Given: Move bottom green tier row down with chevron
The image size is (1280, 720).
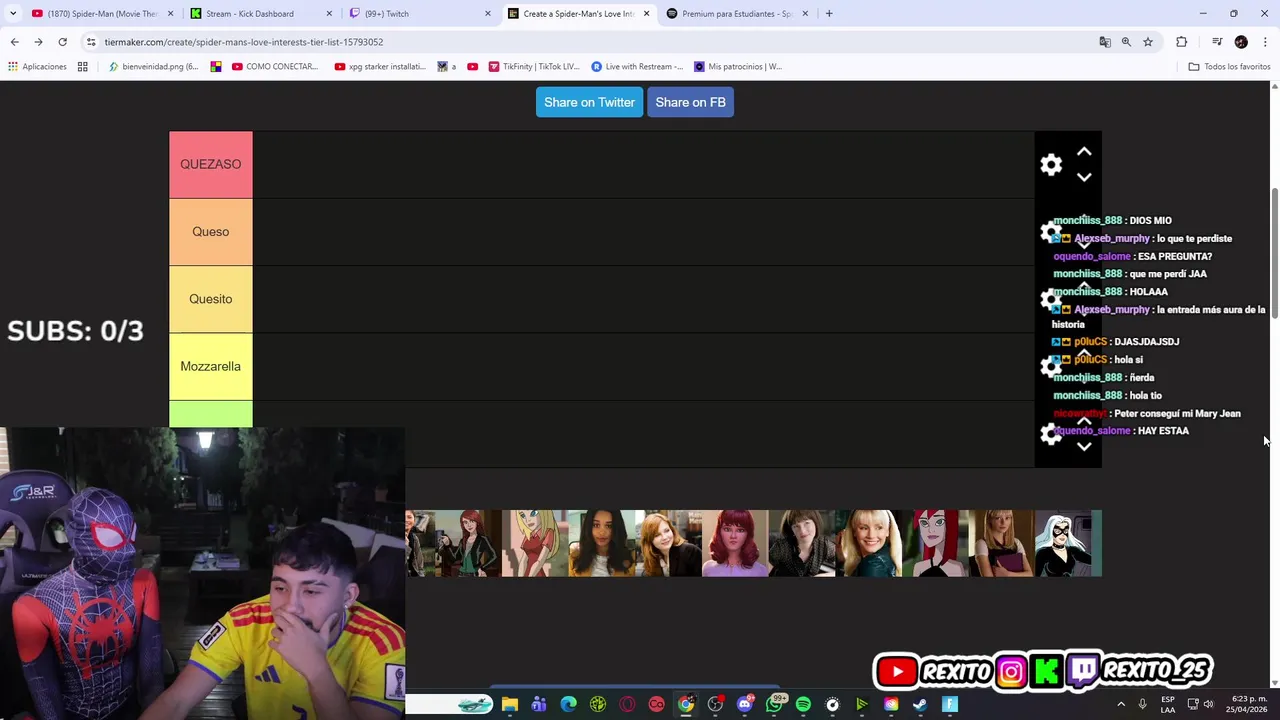Looking at the screenshot, I should [x=1084, y=447].
